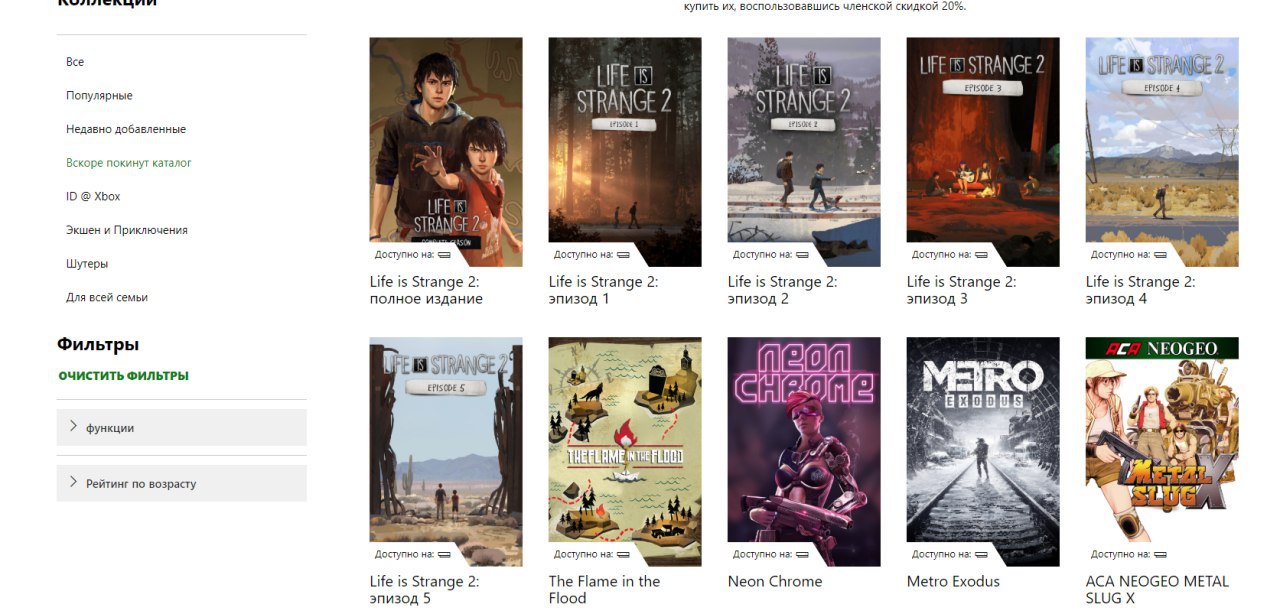The height and width of the screenshot is (614, 1280).
Task: Open the ID @ Xbox collection
Action: coord(93,197)
